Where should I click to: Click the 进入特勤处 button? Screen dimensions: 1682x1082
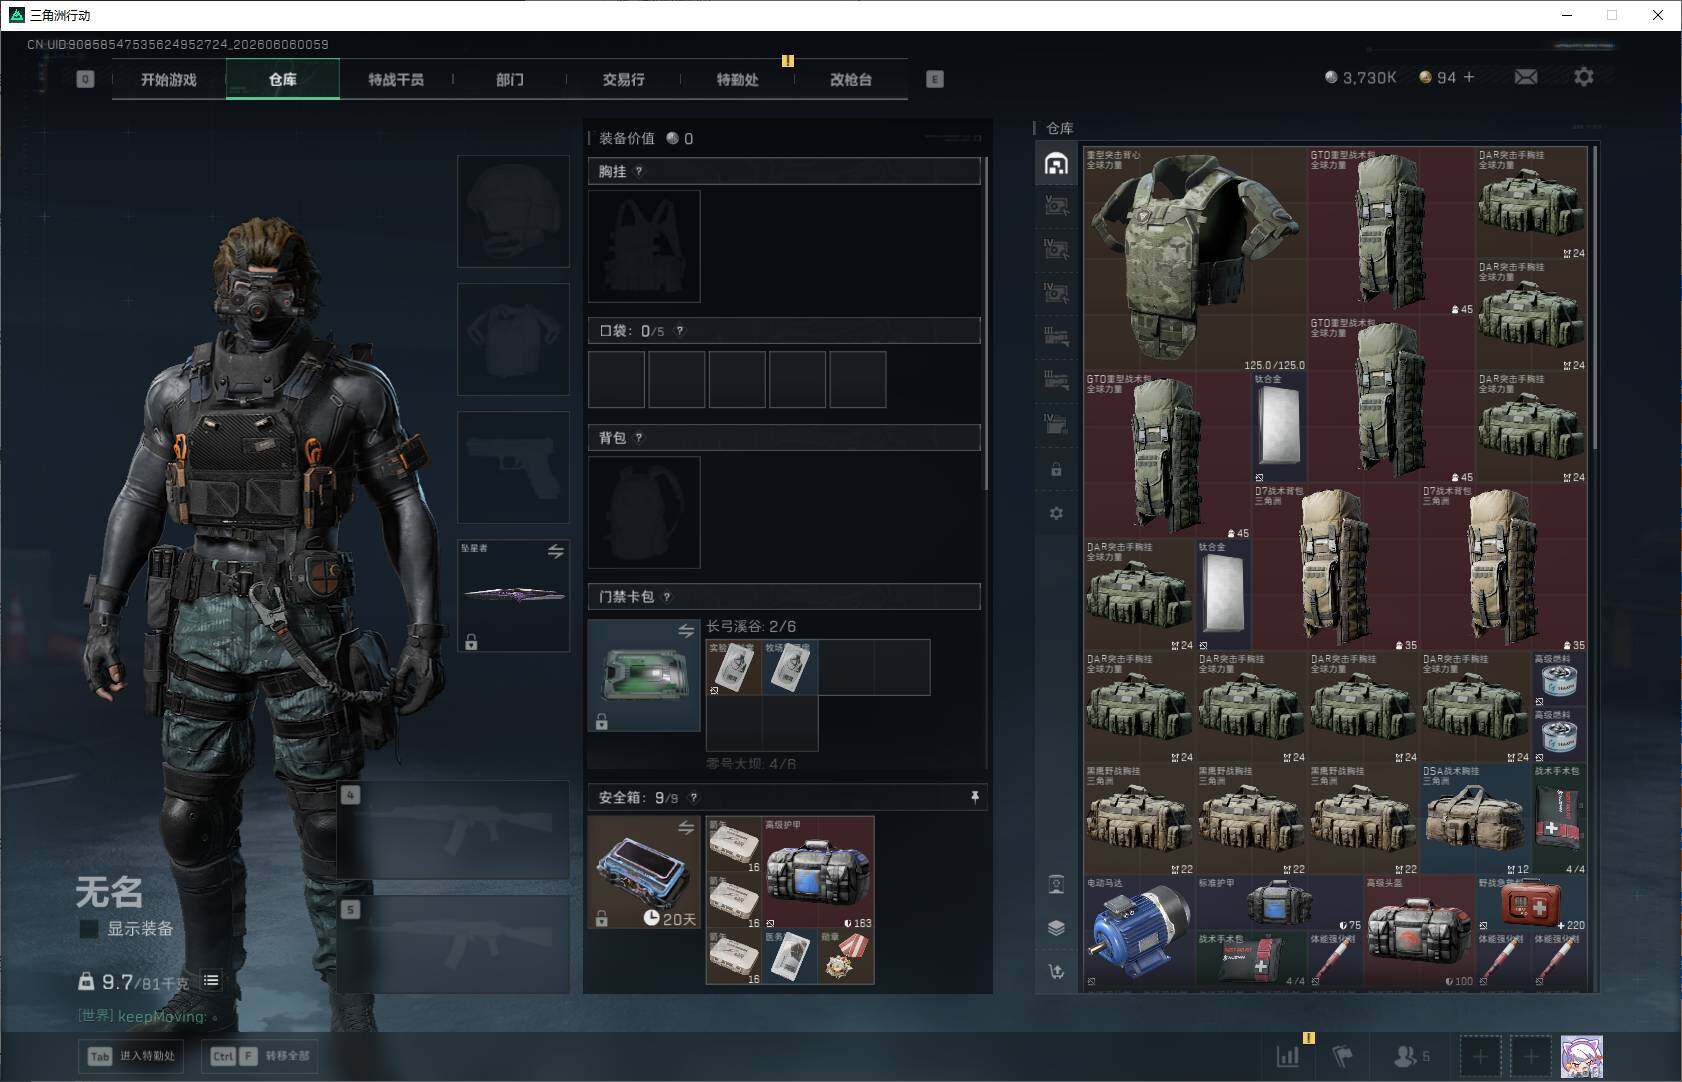[133, 1056]
